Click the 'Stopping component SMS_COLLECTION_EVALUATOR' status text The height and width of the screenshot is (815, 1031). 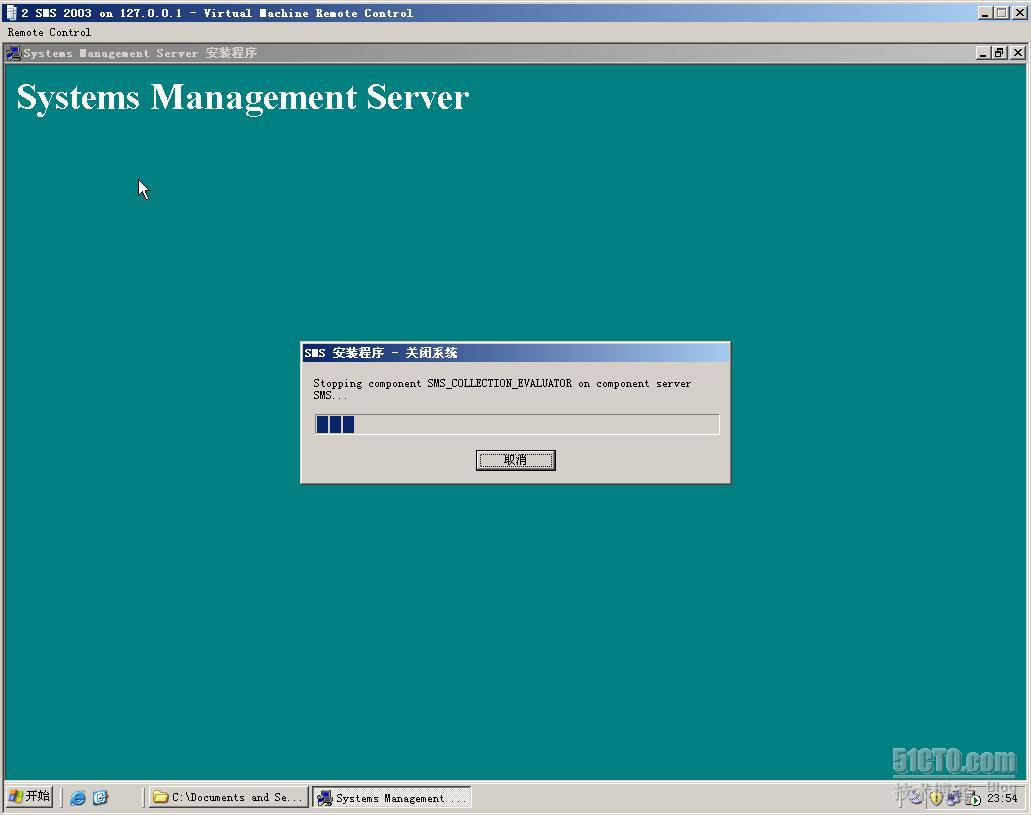[502, 389]
